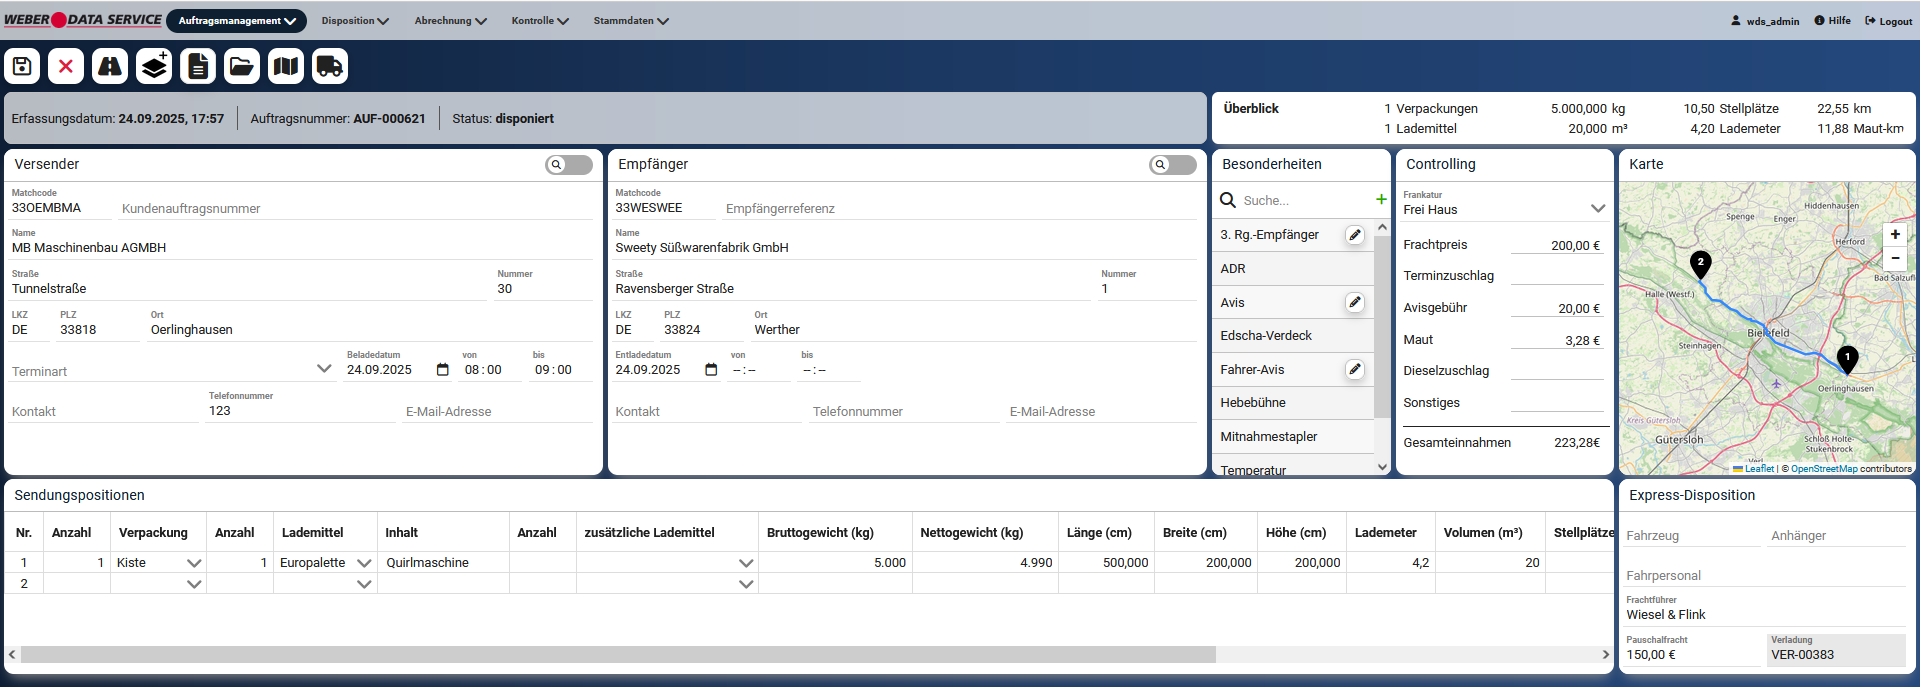This screenshot has height=687, width=1920.
Task: Open the Terminart dropdown
Action: coord(324,369)
